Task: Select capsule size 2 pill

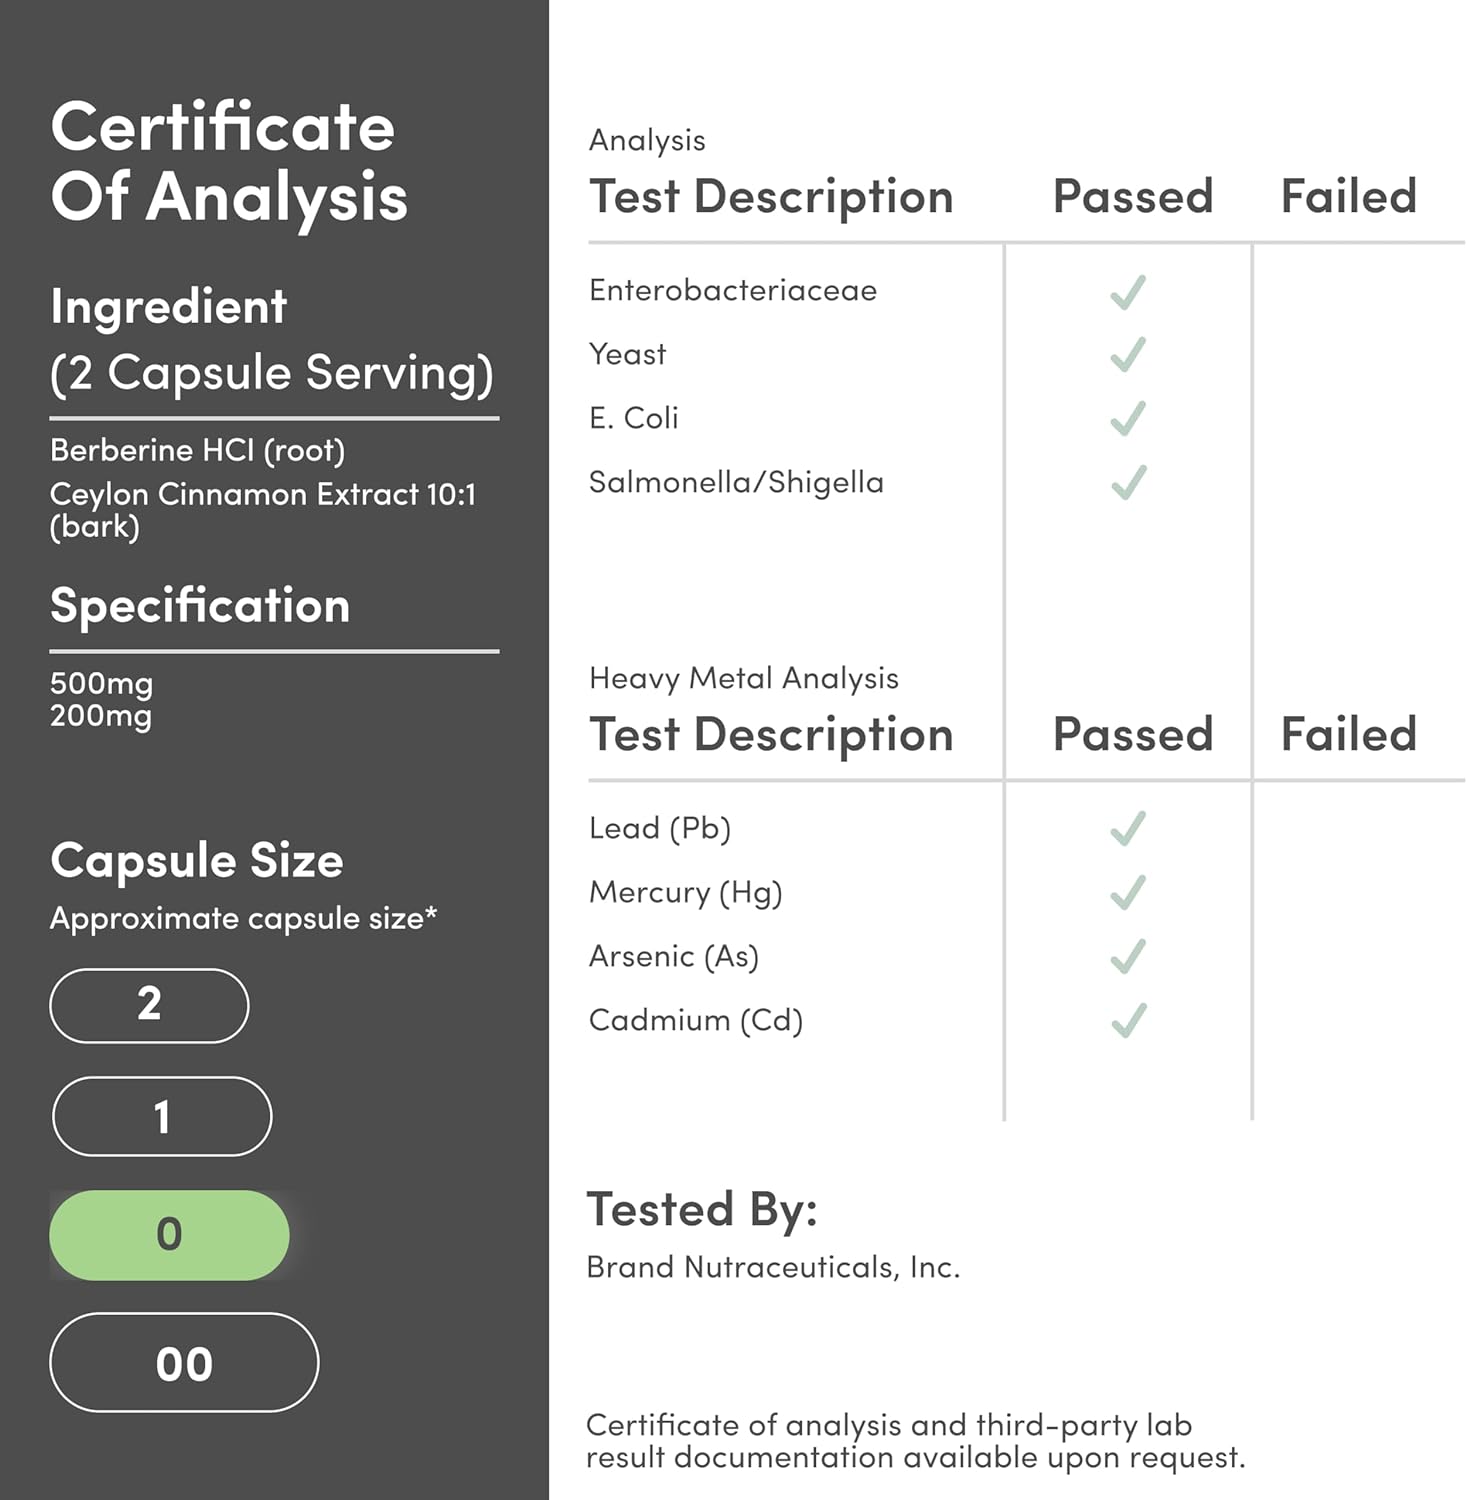Action: (149, 1005)
